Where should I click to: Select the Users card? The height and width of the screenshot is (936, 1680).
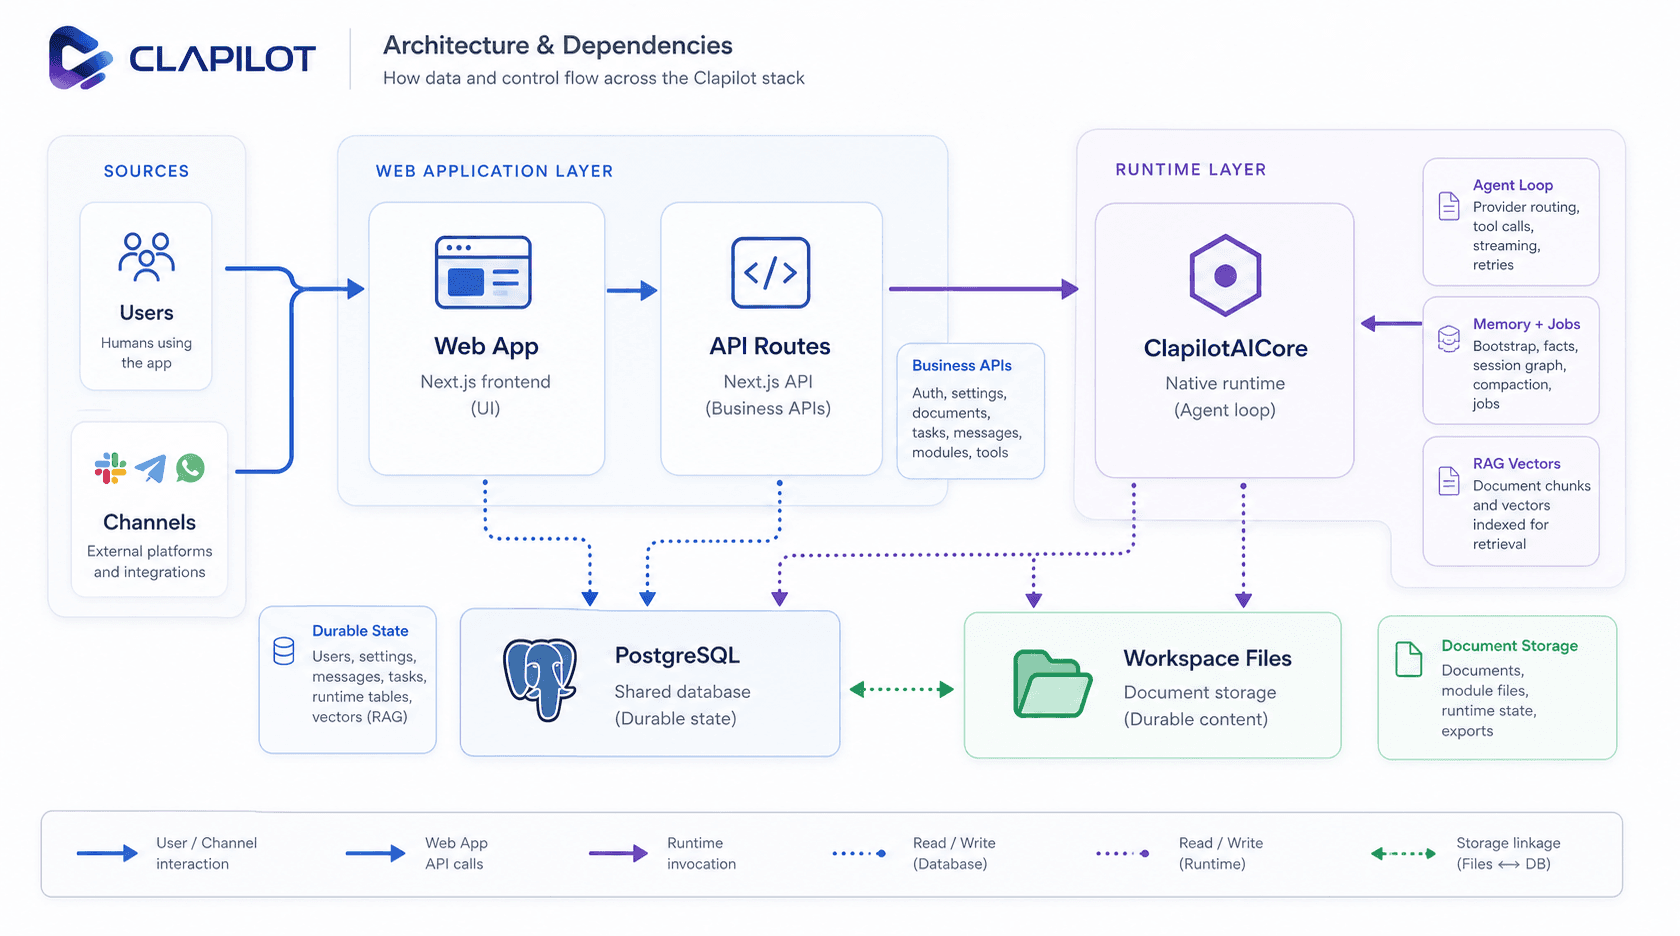tap(146, 296)
